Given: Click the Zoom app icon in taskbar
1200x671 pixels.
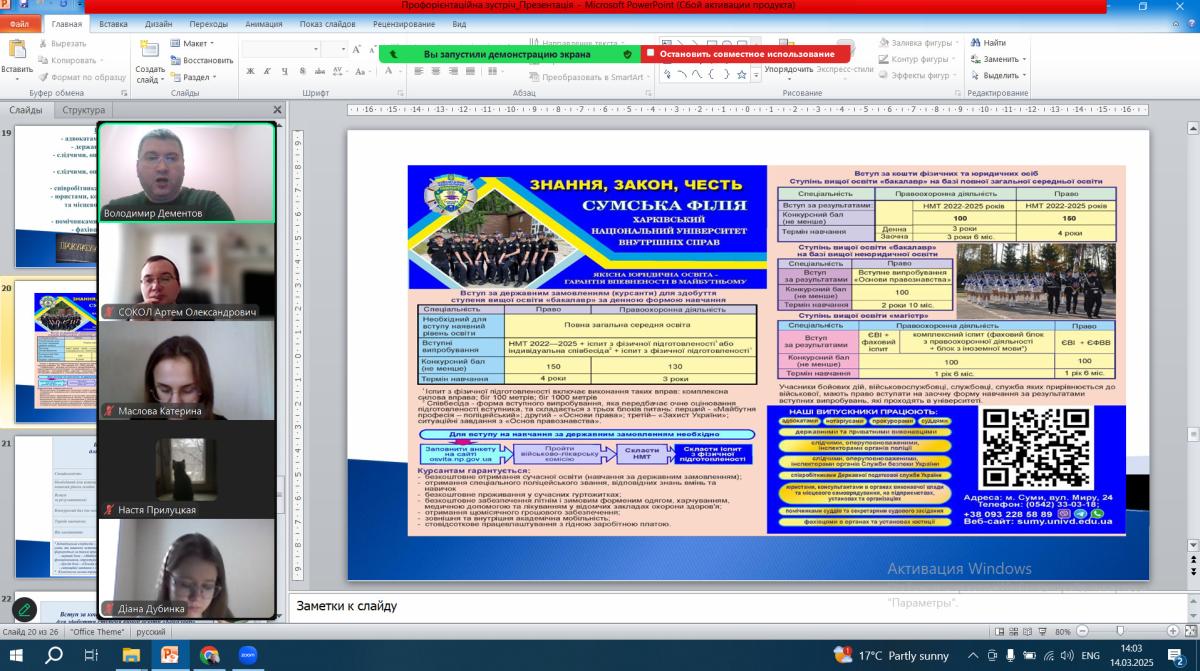Looking at the screenshot, I should [x=248, y=655].
